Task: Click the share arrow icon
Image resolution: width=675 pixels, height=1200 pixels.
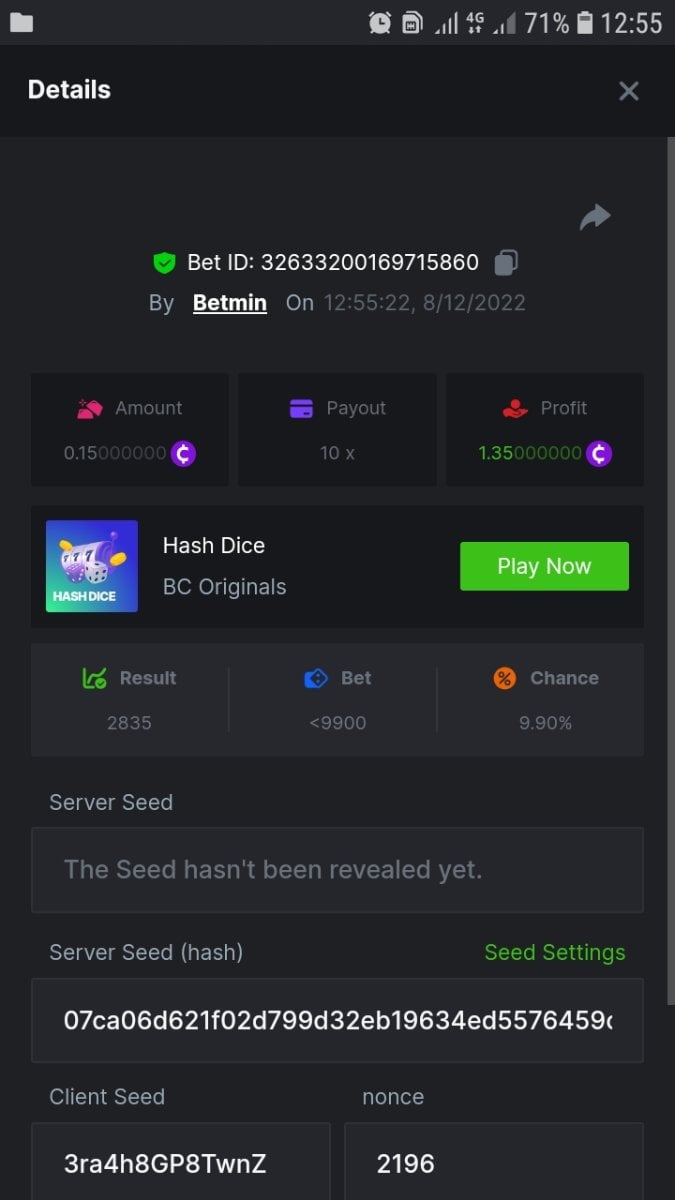Action: coord(595,216)
